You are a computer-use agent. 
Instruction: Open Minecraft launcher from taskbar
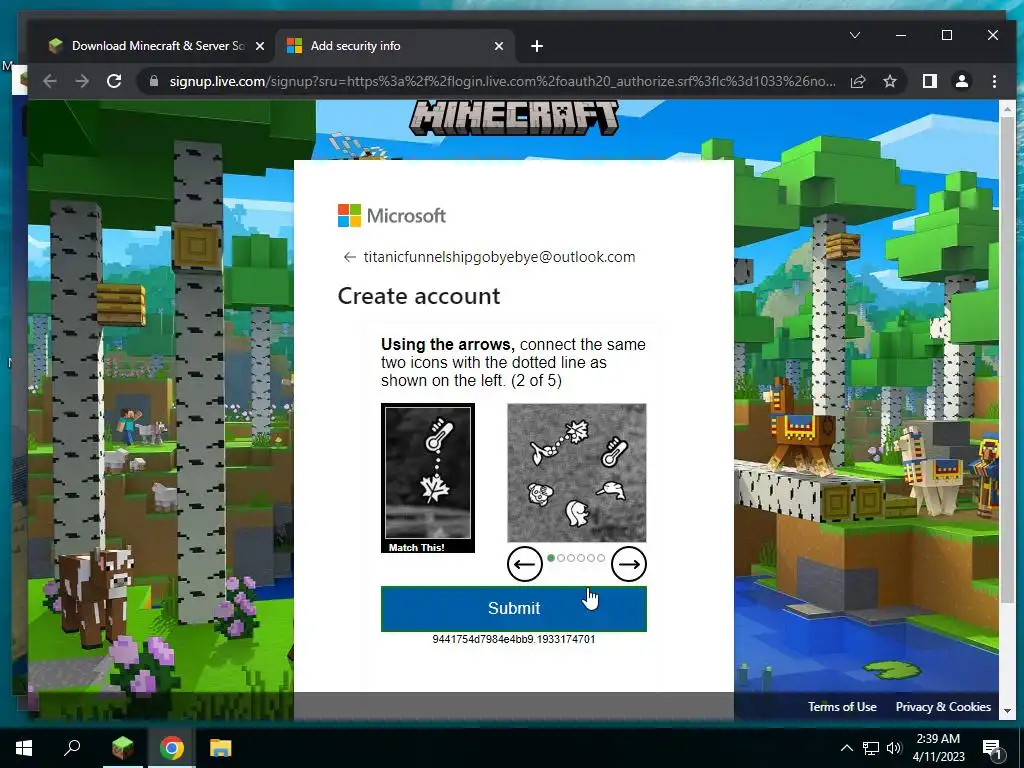pyautogui.click(x=122, y=748)
